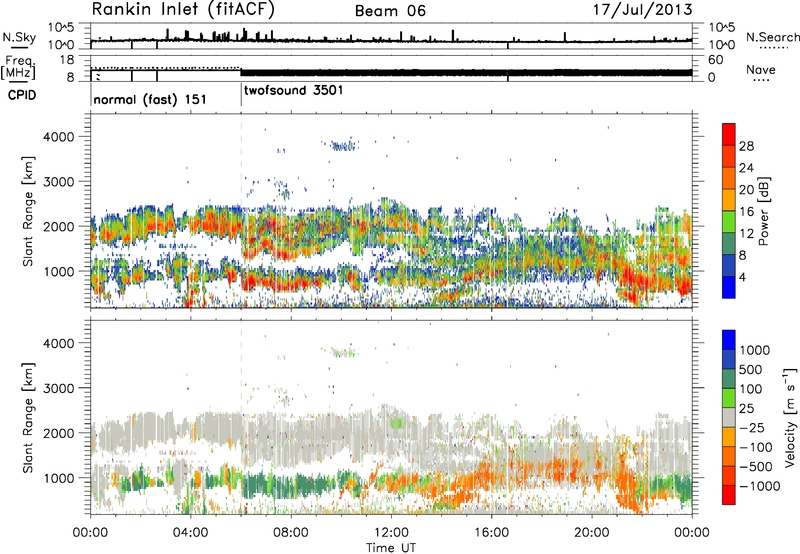
Task: Click the 'Slant Range [km]' label of velocity panel
Action: [28, 417]
